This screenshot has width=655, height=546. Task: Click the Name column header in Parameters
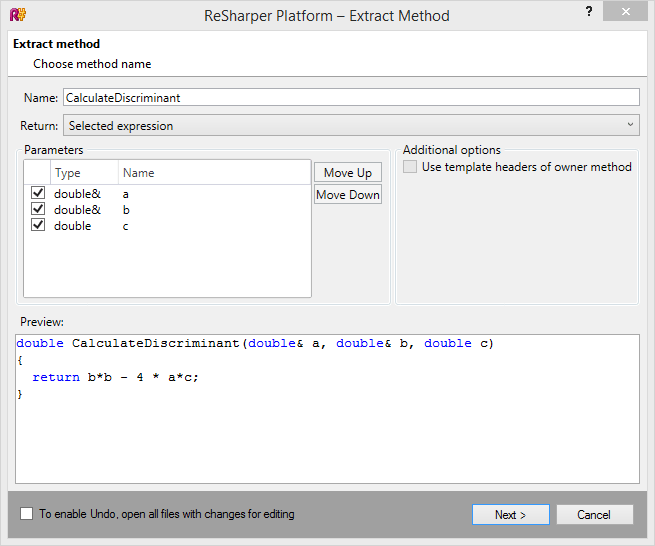coord(215,173)
